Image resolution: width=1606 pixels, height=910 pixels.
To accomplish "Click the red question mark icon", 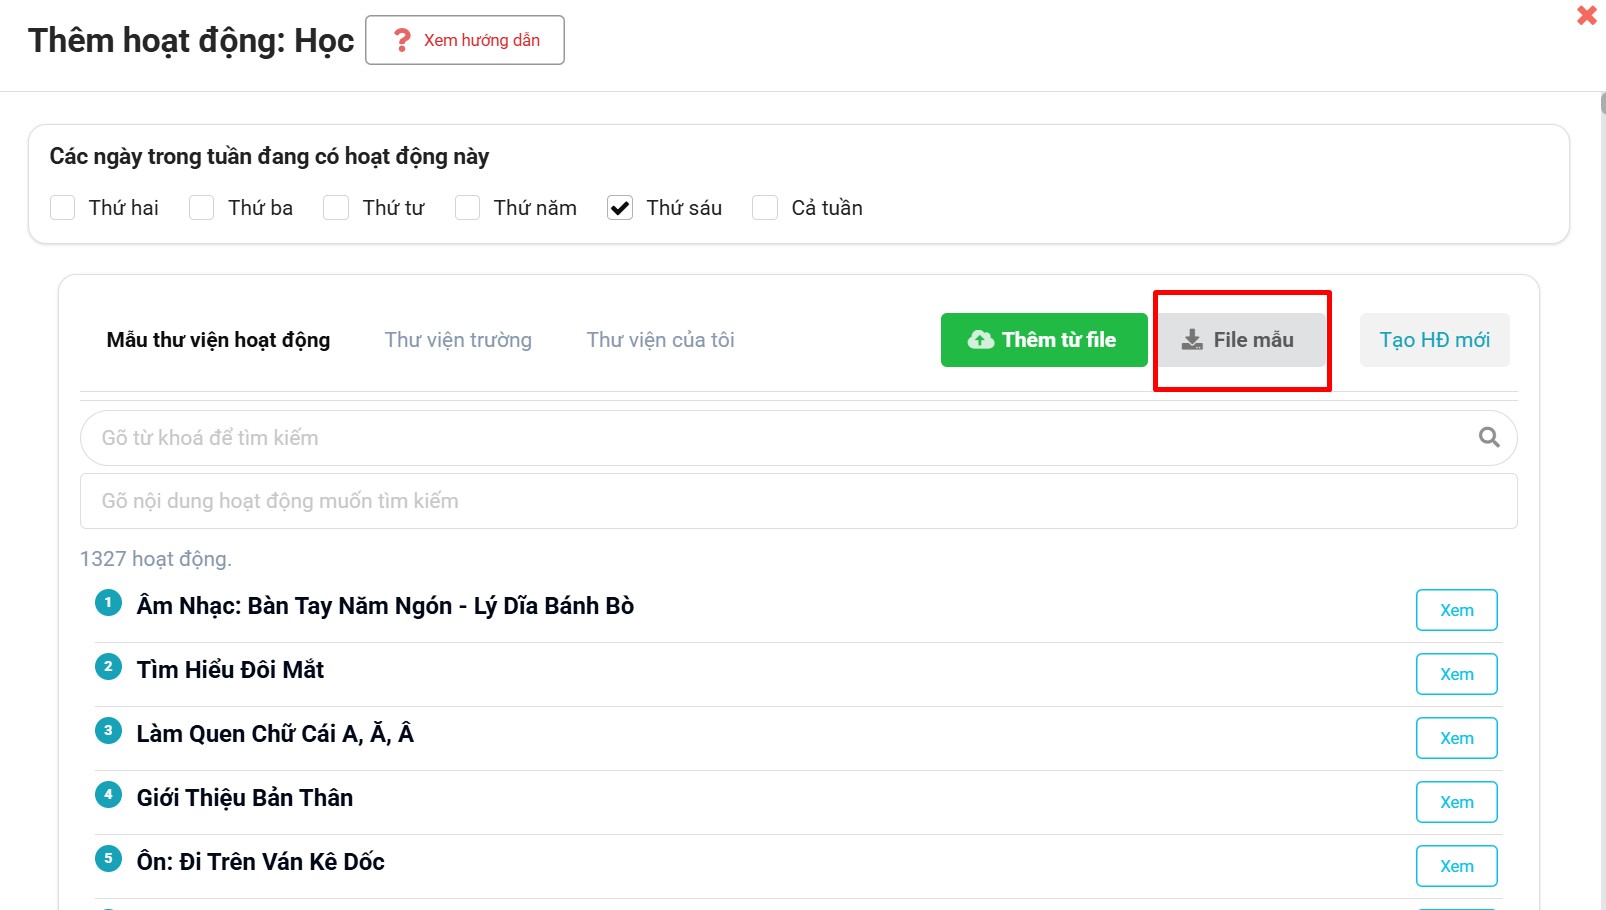I will click(x=402, y=40).
